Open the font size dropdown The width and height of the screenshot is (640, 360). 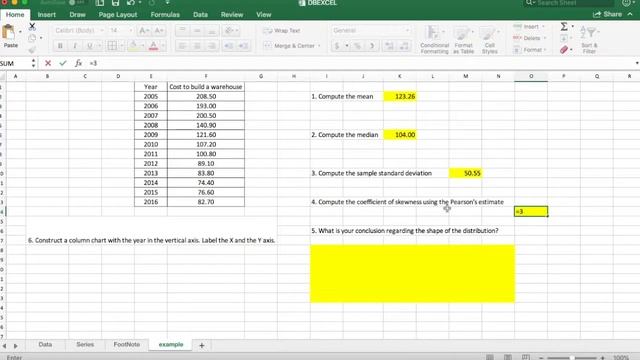[x=131, y=31]
